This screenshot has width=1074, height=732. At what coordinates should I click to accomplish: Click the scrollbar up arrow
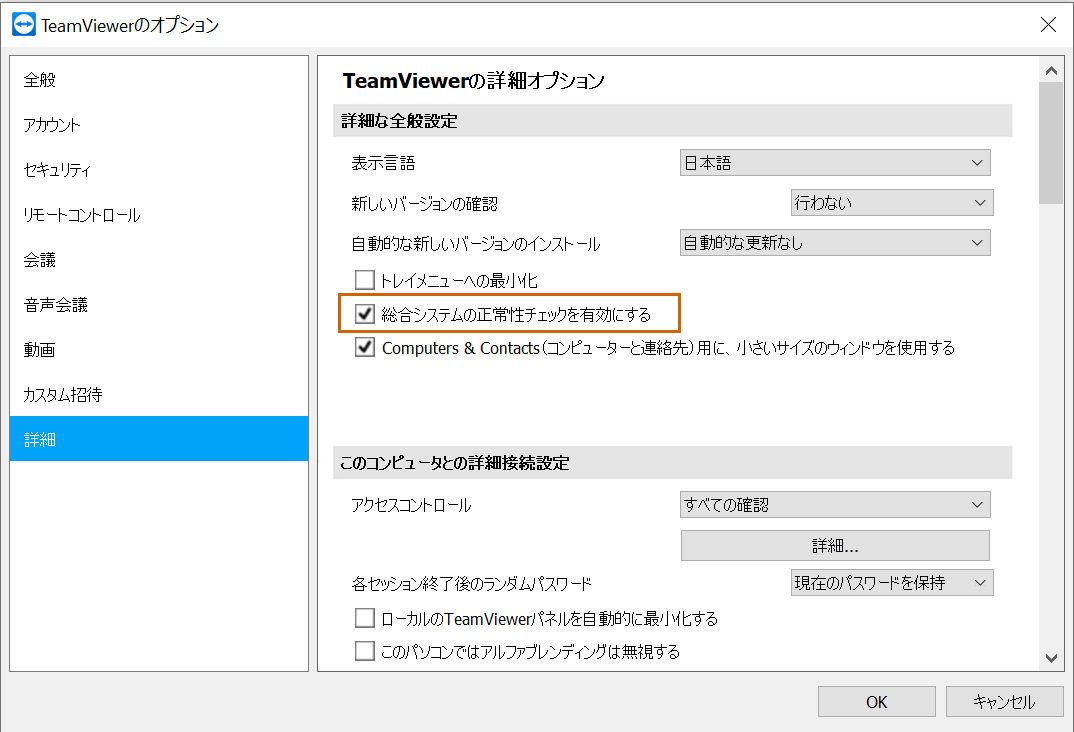pyautogui.click(x=1051, y=71)
